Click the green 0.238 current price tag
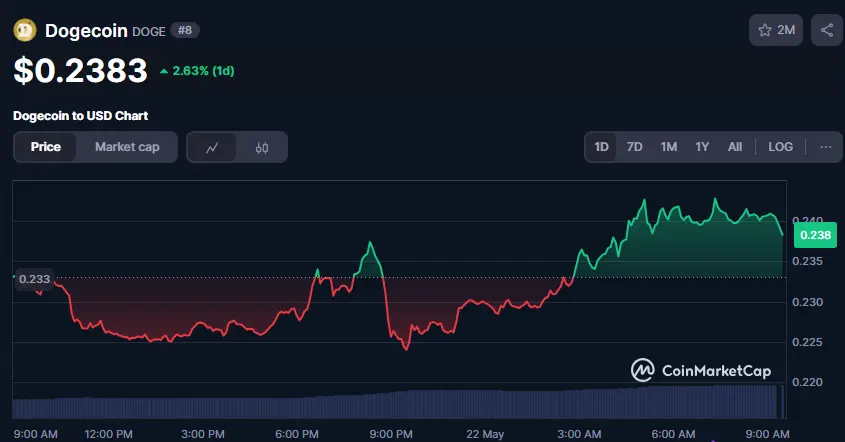The height and width of the screenshot is (442, 845). 815,235
